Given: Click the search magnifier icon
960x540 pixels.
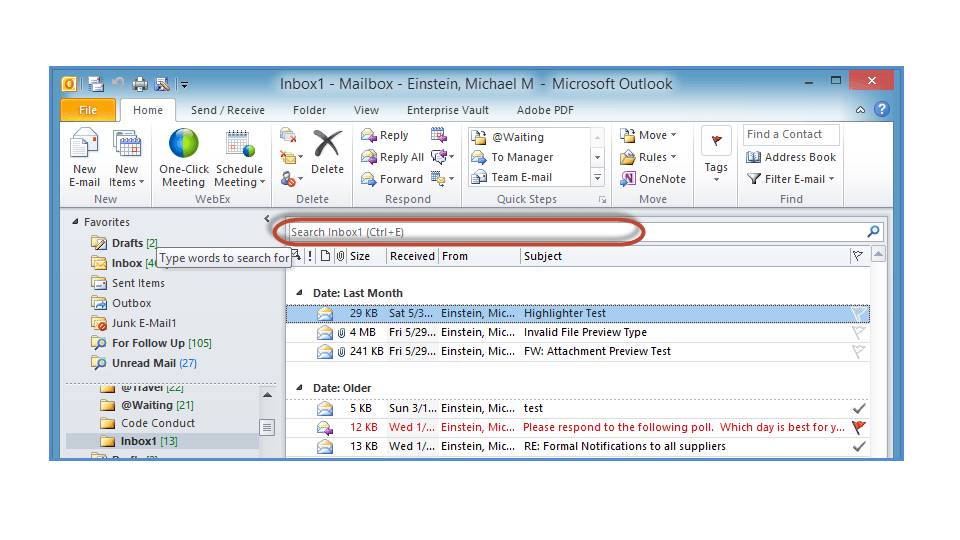Looking at the screenshot, I should [x=874, y=231].
